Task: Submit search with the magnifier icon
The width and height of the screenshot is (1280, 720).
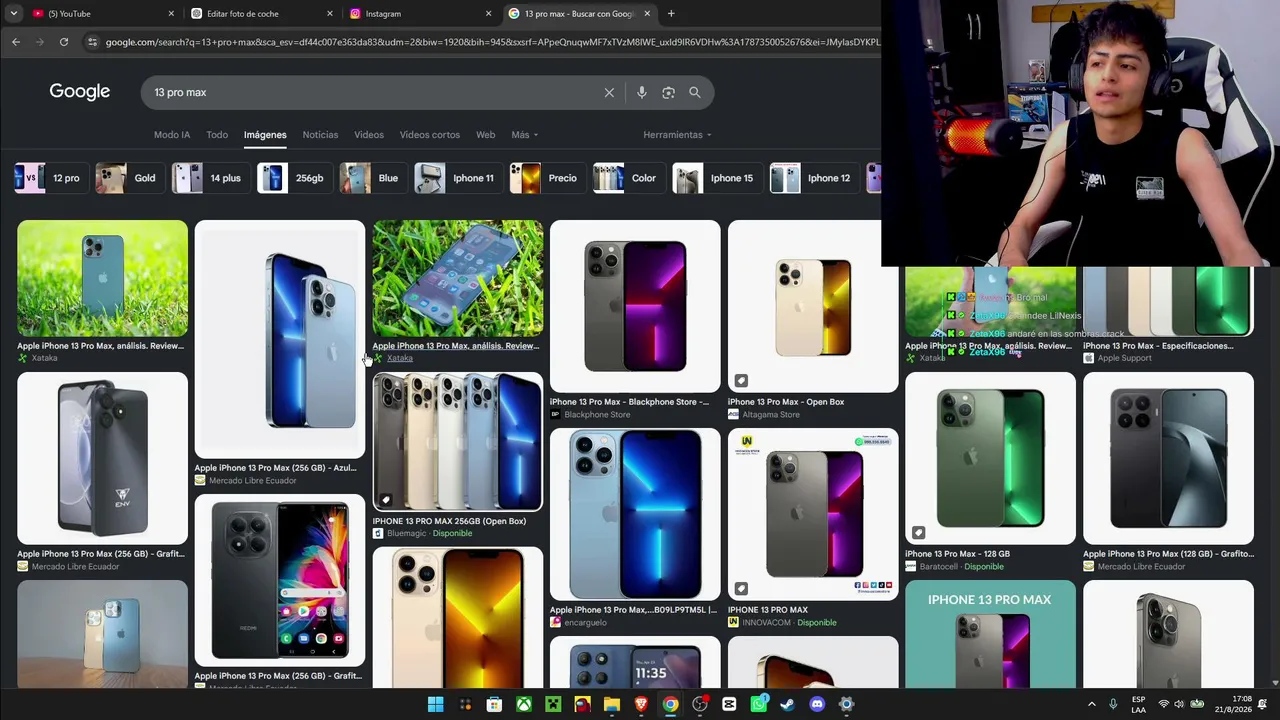Action: click(695, 92)
